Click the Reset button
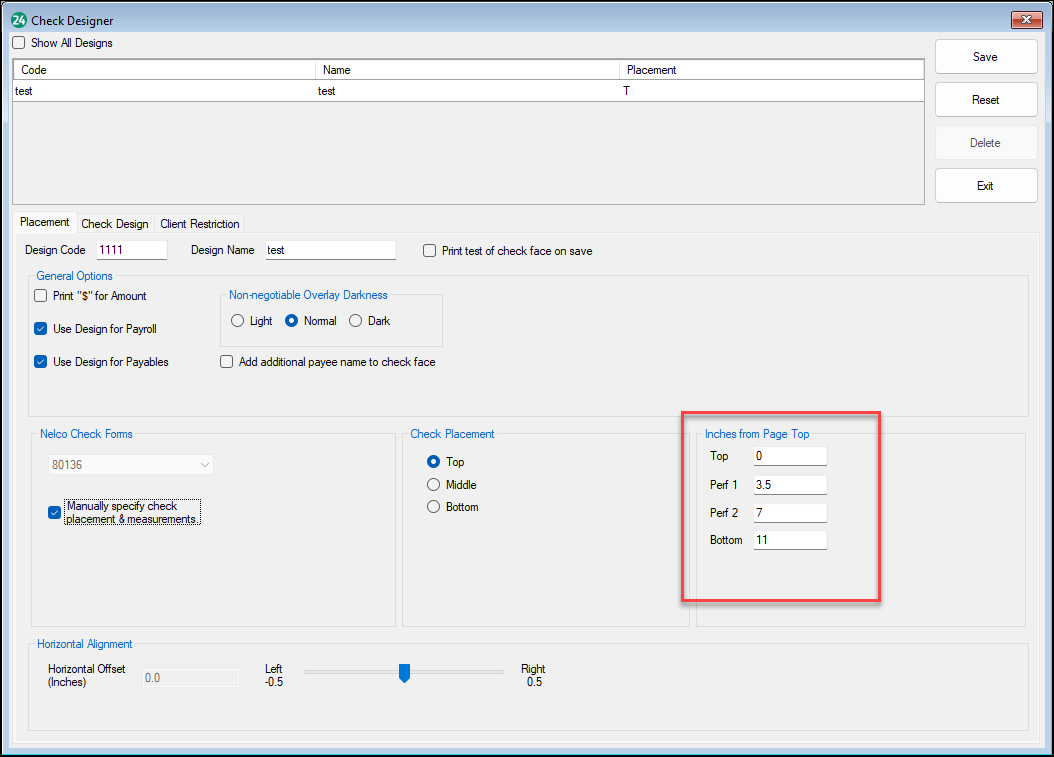The height and width of the screenshot is (757, 1054). [985, 100]
